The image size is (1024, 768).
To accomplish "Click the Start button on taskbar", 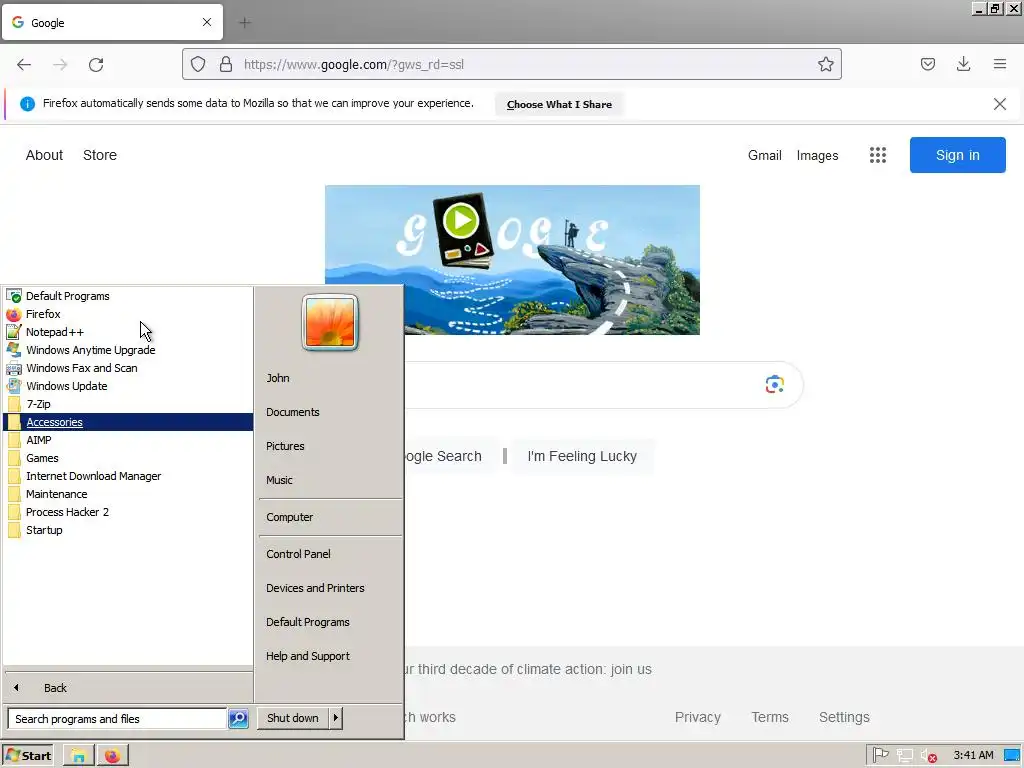I will pyautogui.click(x=28, y=756).
